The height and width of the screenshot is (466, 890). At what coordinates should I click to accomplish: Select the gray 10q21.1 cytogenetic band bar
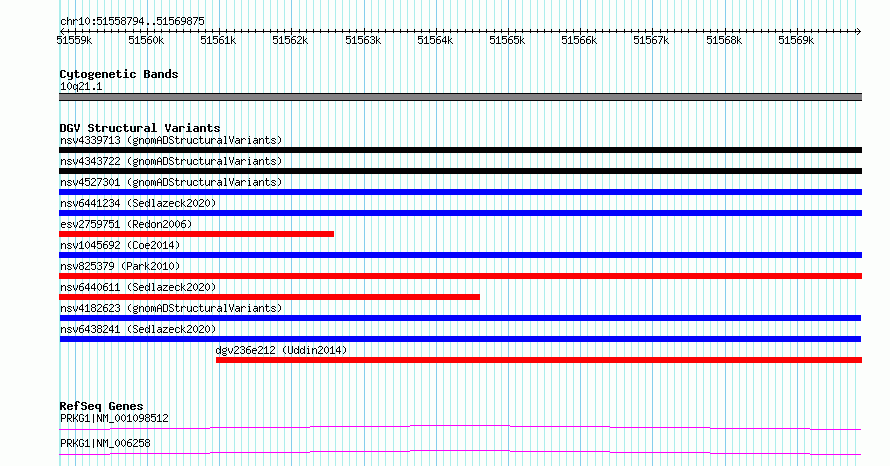click(x=460, y=97)
